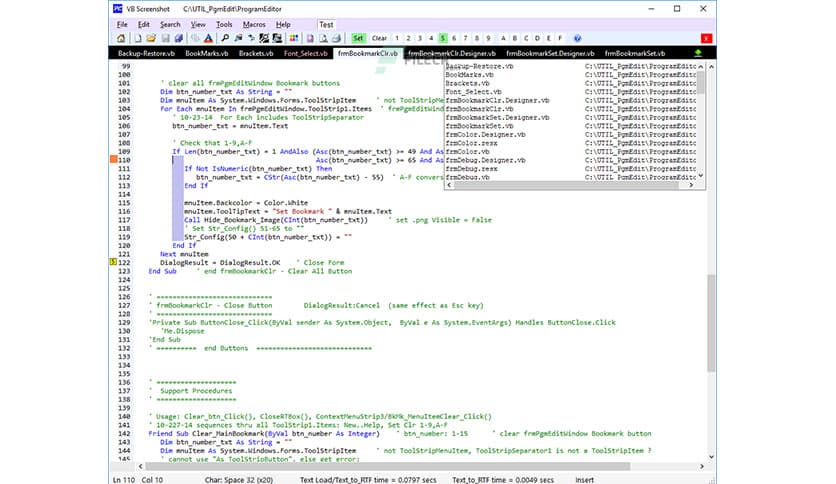Click the yellow bookmark 5 marker at line 122
The height and width of the screenshot is (484, 836).
113,262
